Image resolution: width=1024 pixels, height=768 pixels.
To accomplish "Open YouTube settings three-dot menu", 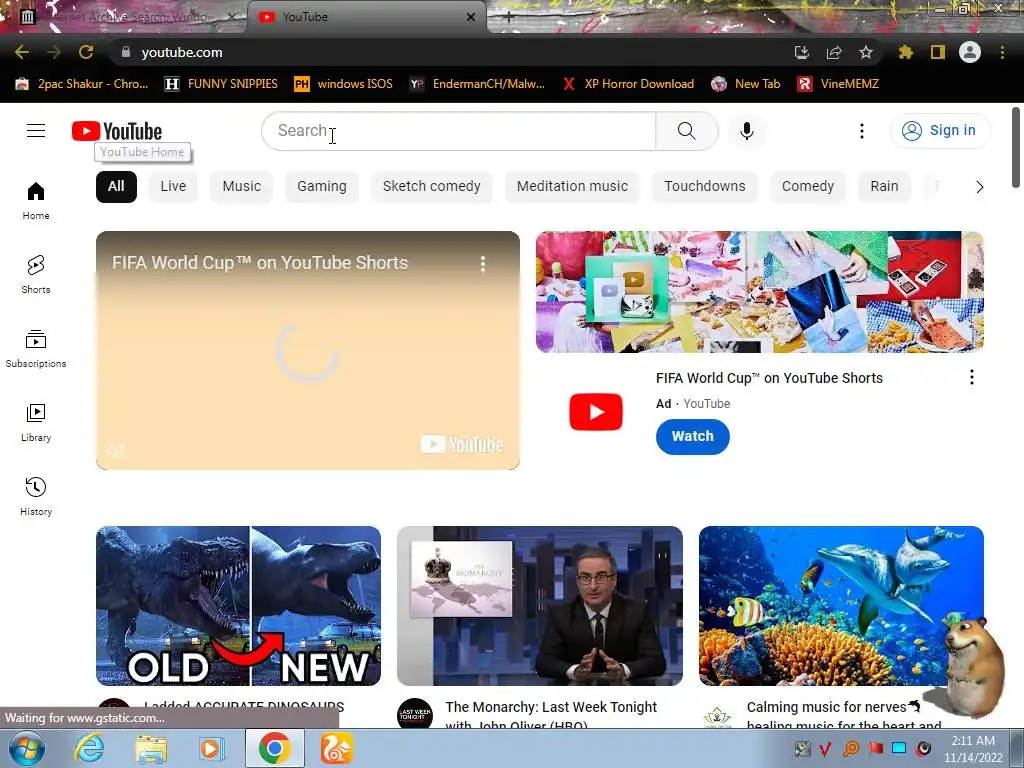I will (x=861, y=131).
